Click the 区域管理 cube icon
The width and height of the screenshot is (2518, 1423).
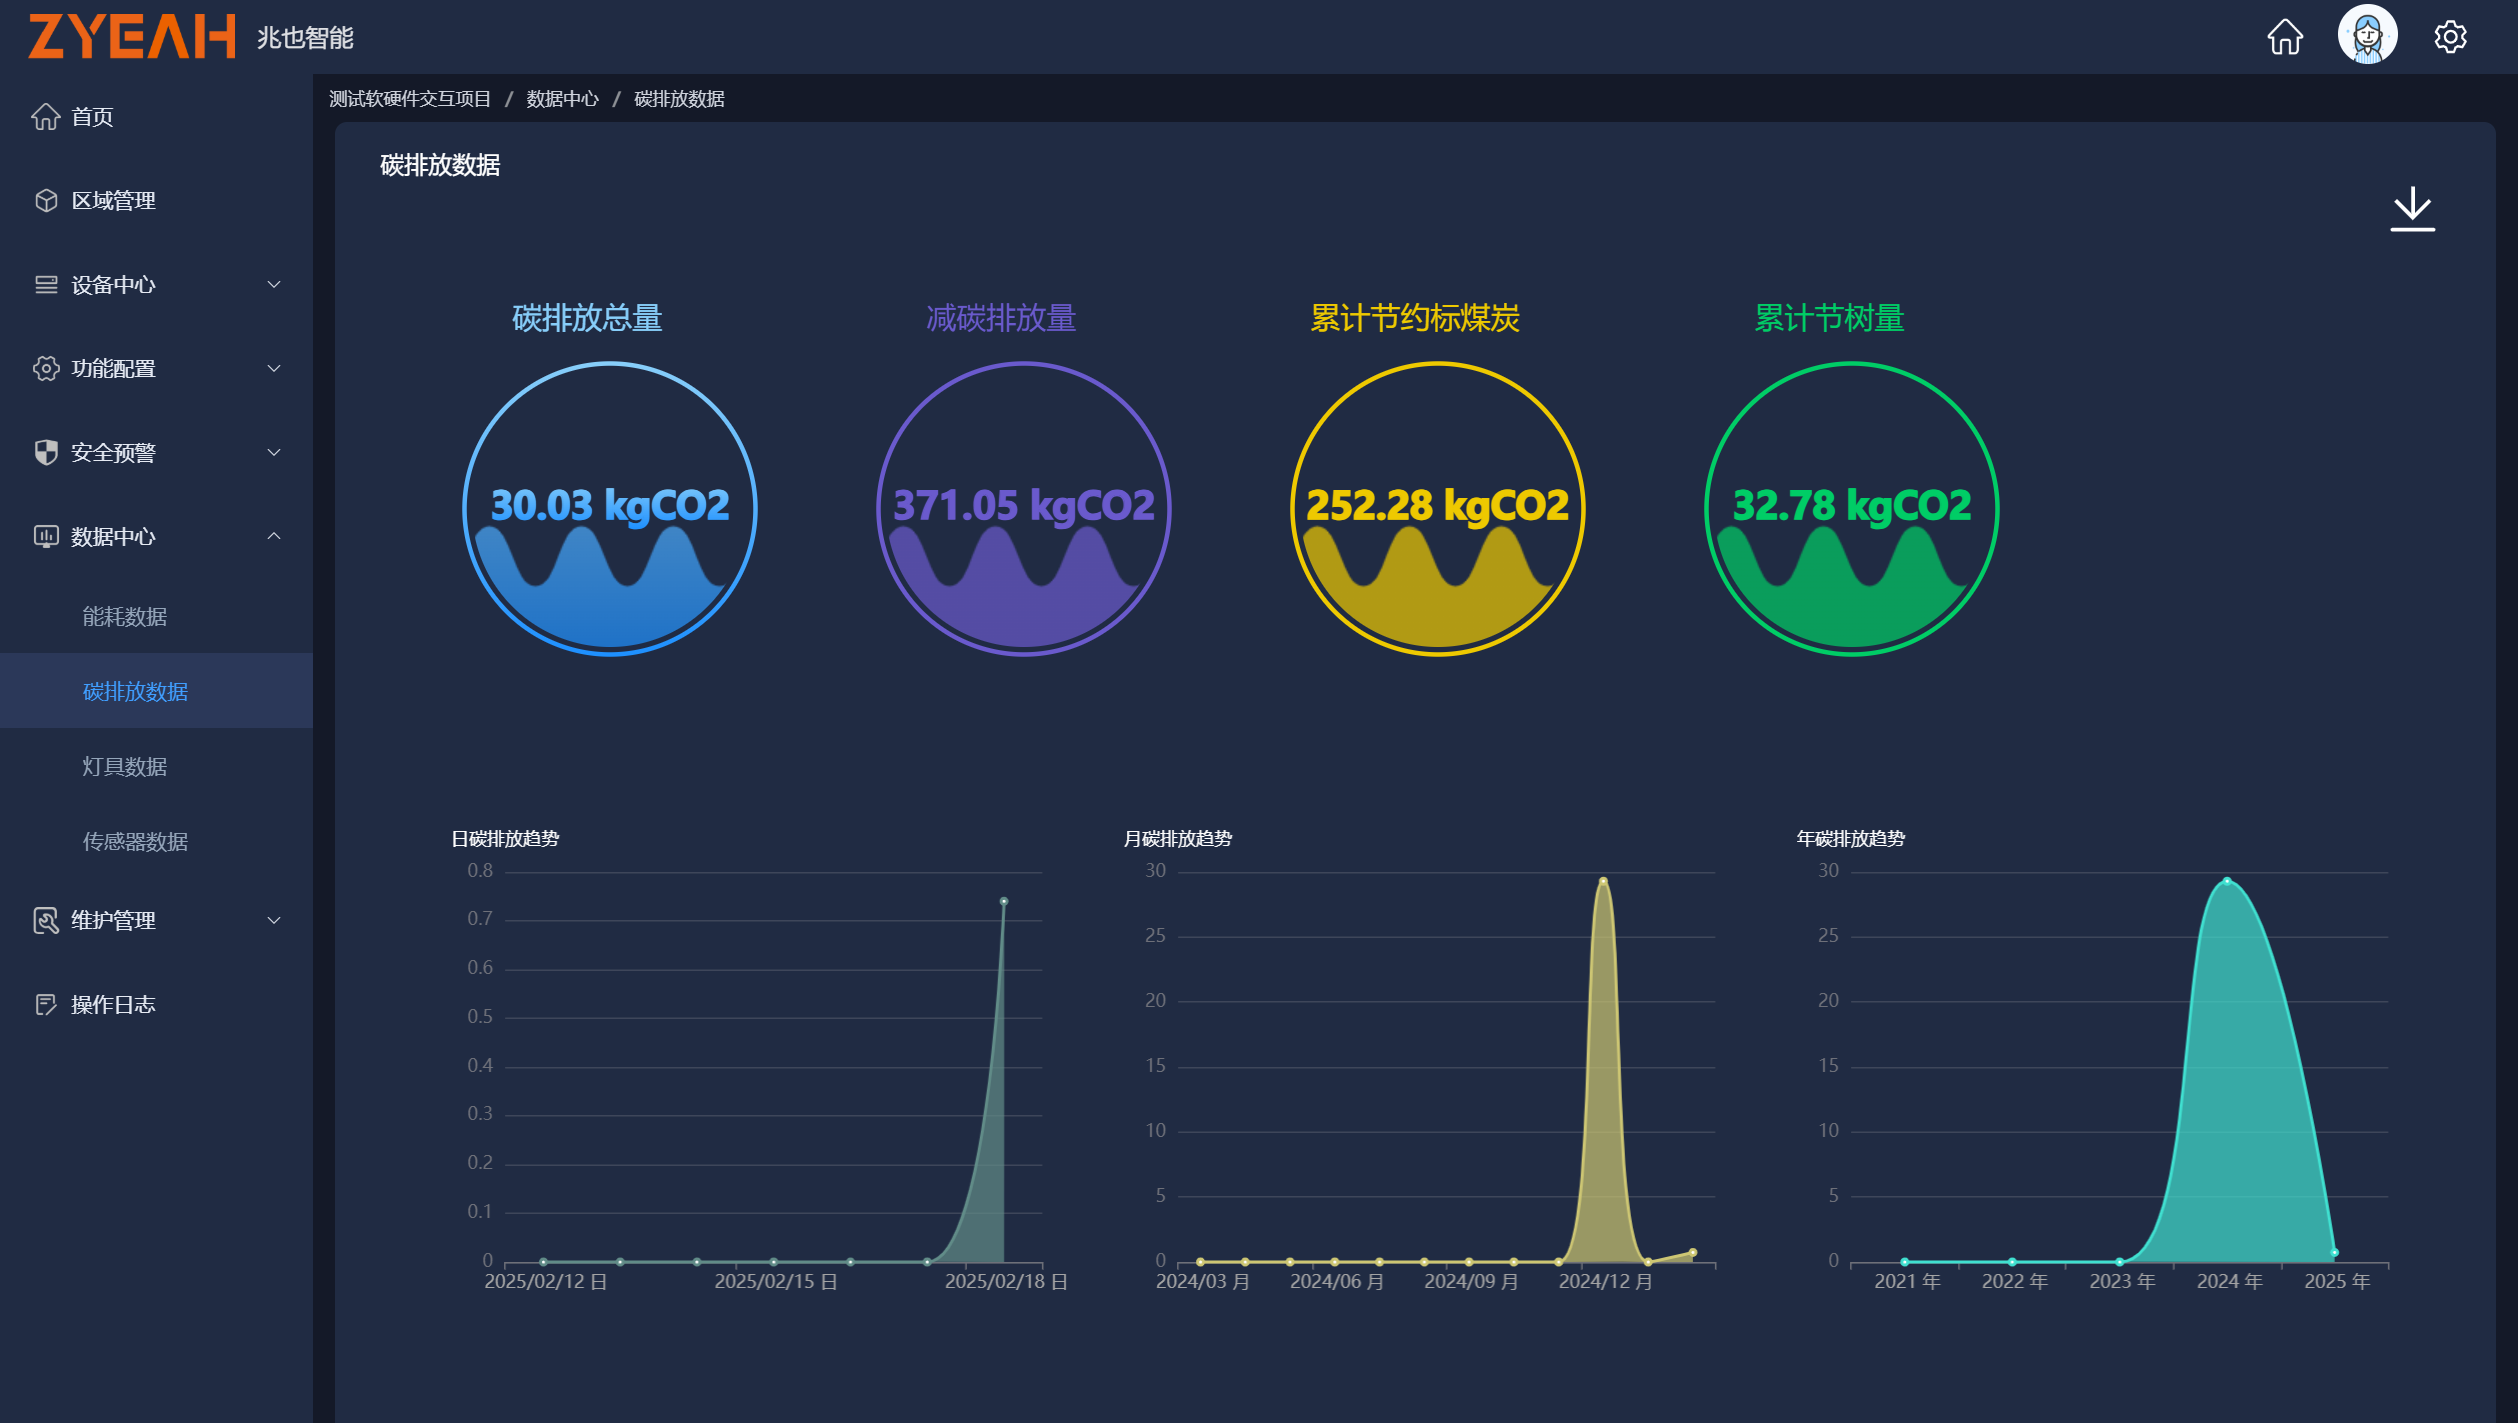46,201
